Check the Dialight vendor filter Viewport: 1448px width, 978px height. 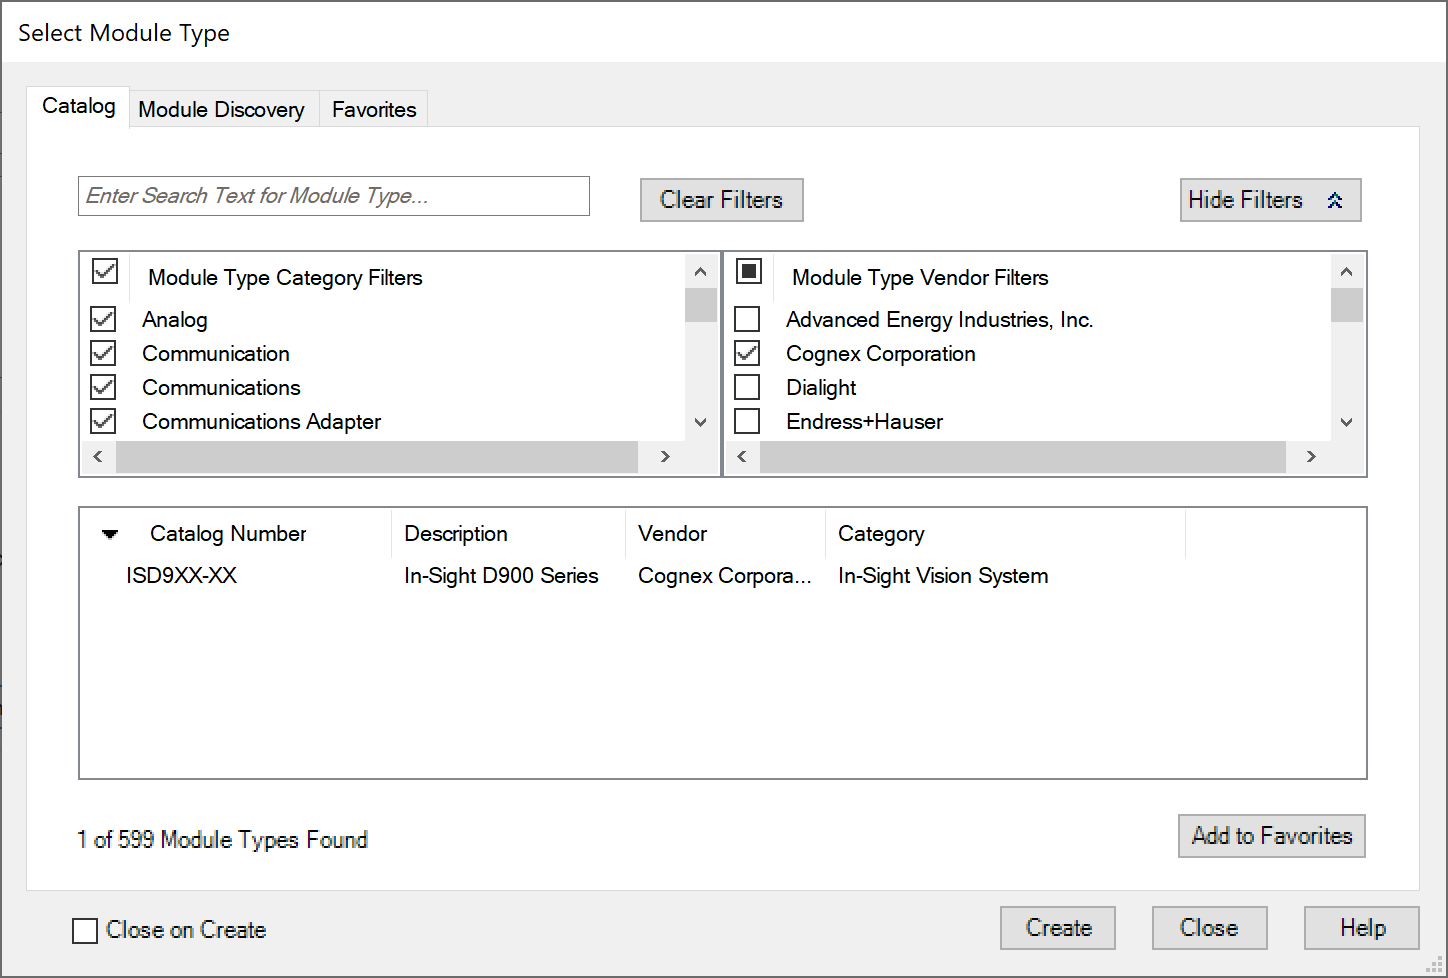pyautogui.click(x=747, y=387)
